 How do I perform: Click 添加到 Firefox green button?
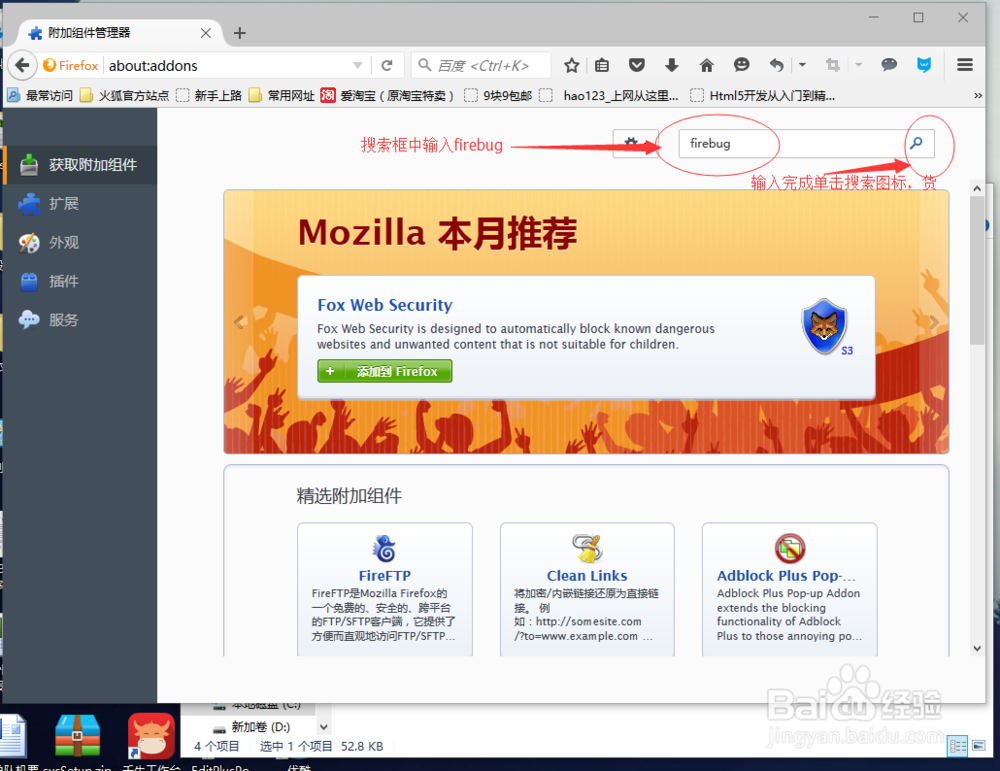click(385, 371)
